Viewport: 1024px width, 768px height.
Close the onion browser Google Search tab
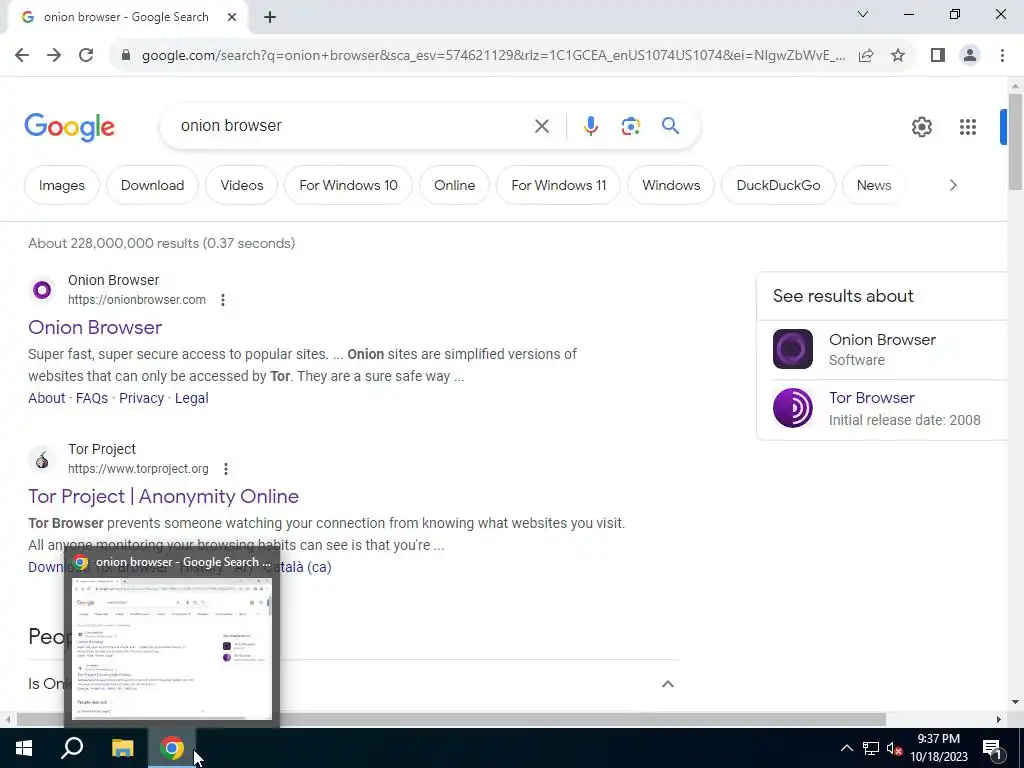(232, 17)
